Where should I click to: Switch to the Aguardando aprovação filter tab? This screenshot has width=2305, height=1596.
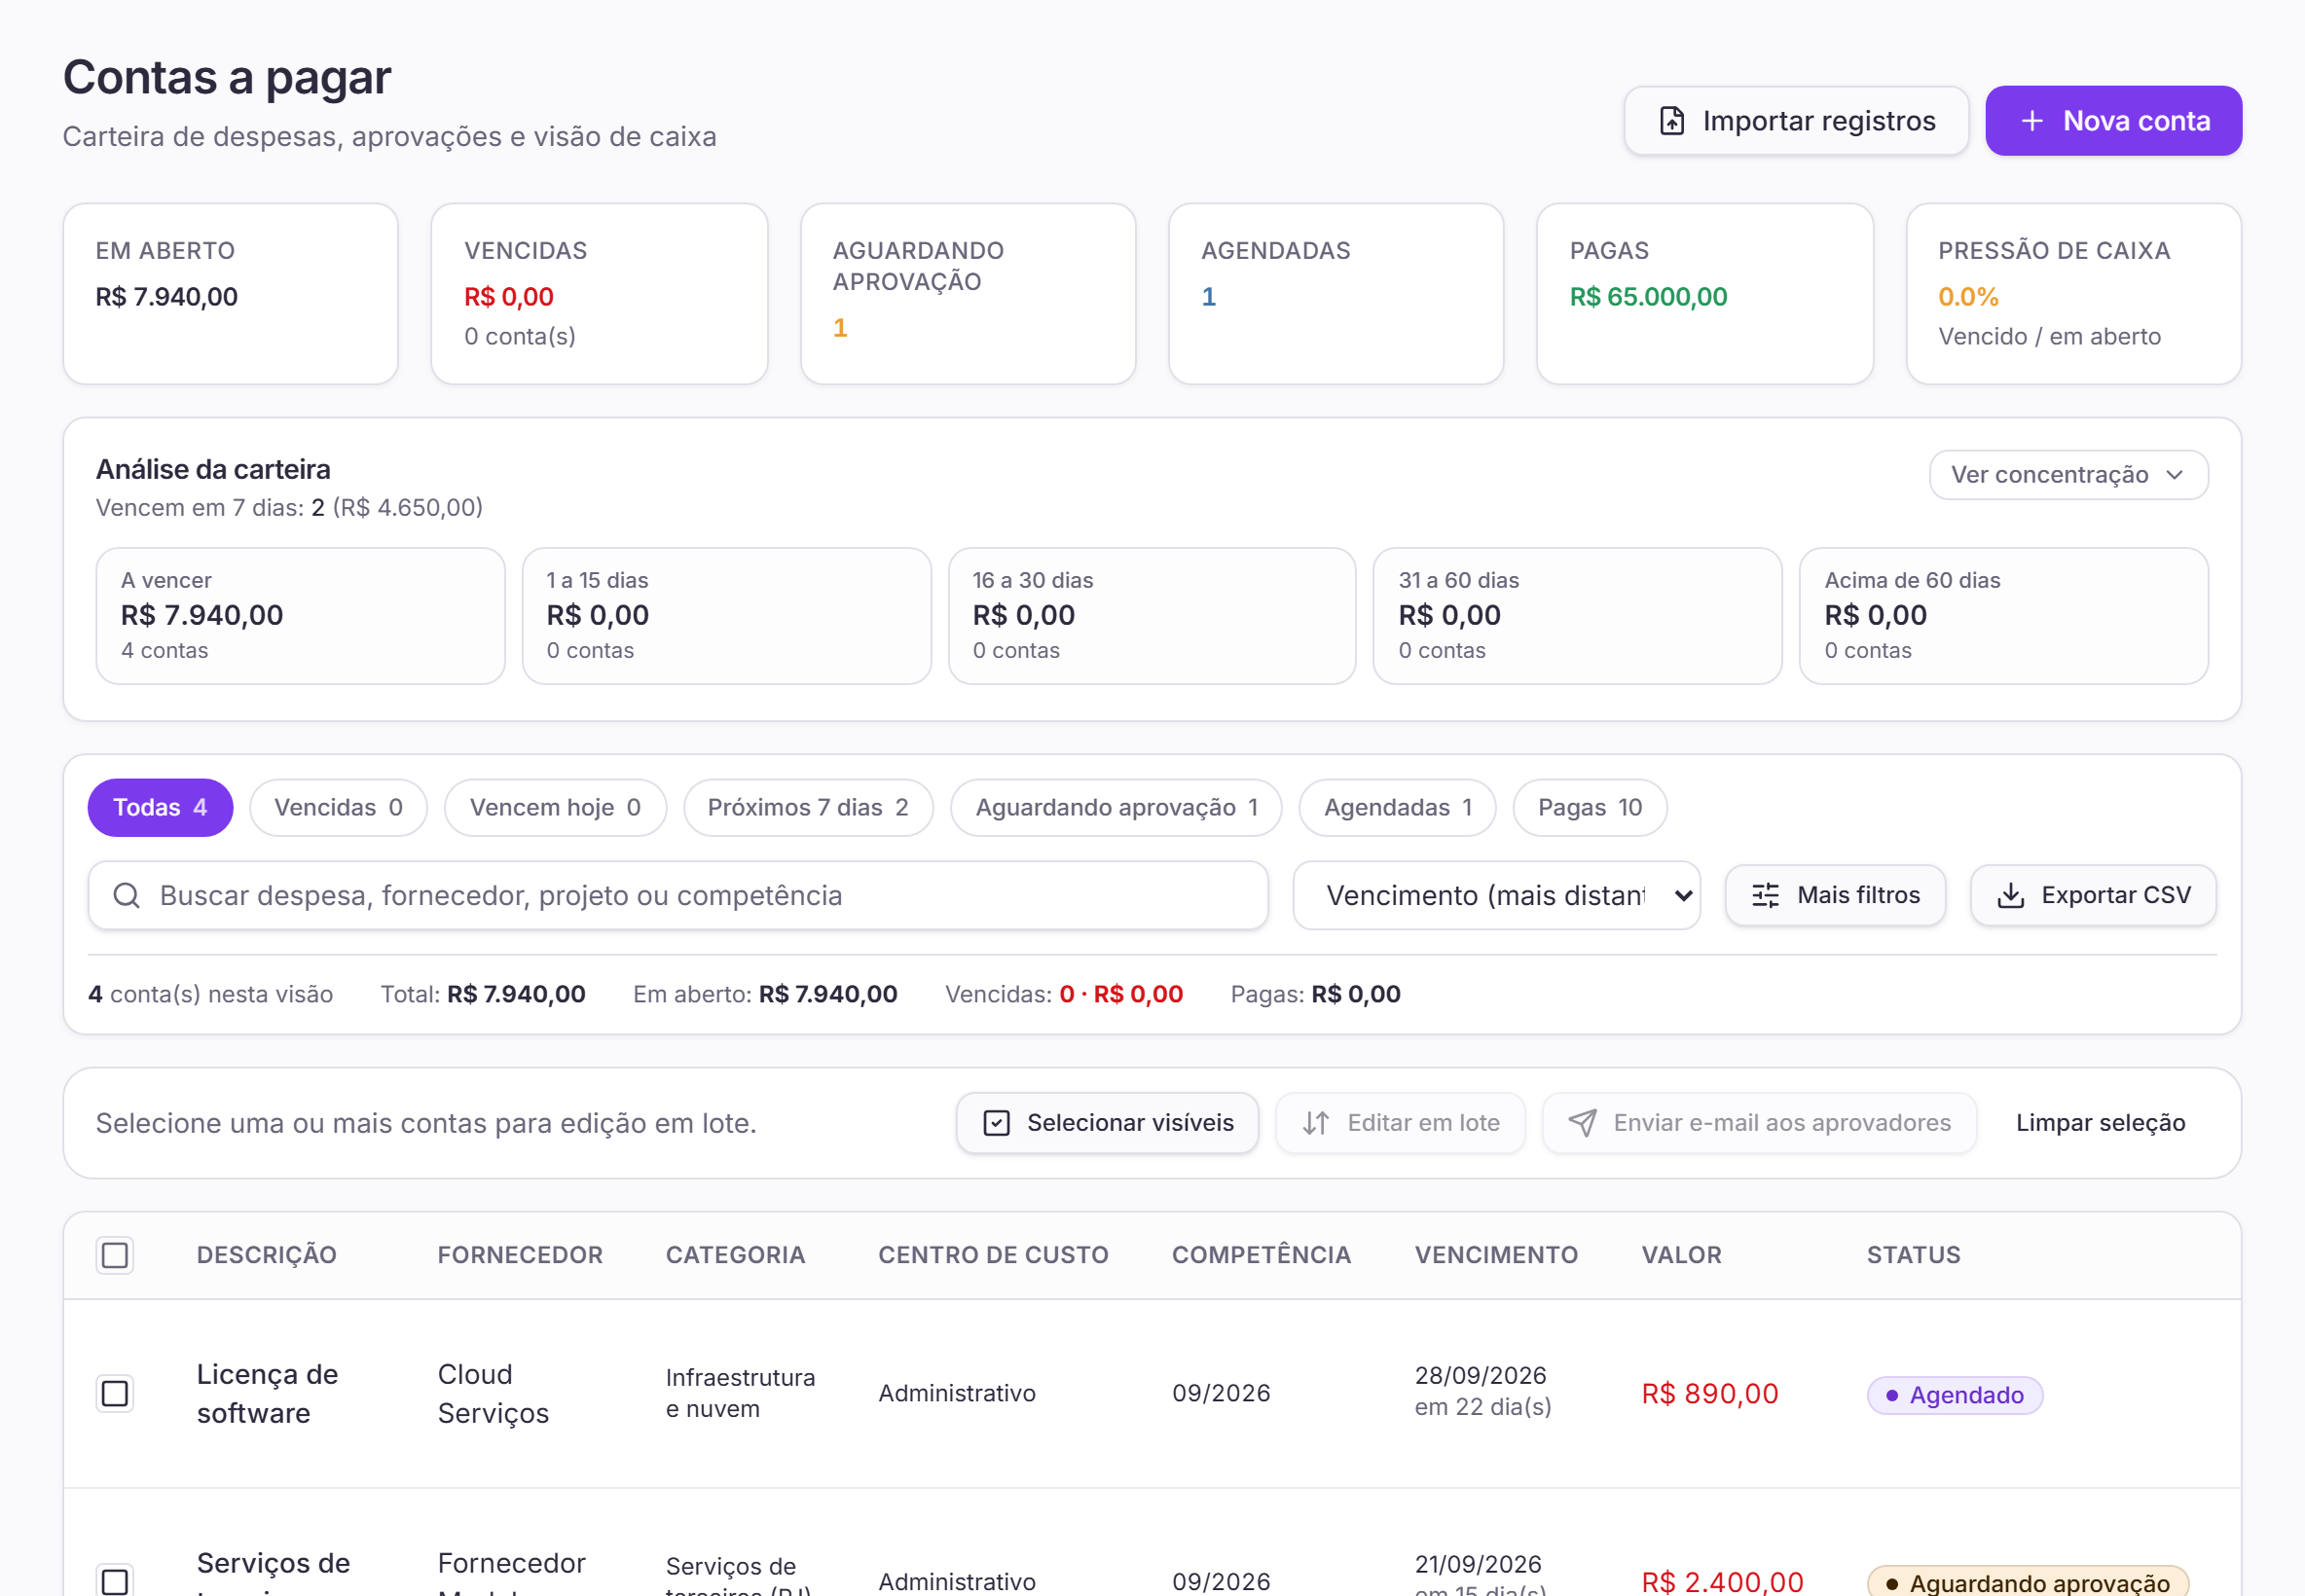click(x=1116, y=807)
